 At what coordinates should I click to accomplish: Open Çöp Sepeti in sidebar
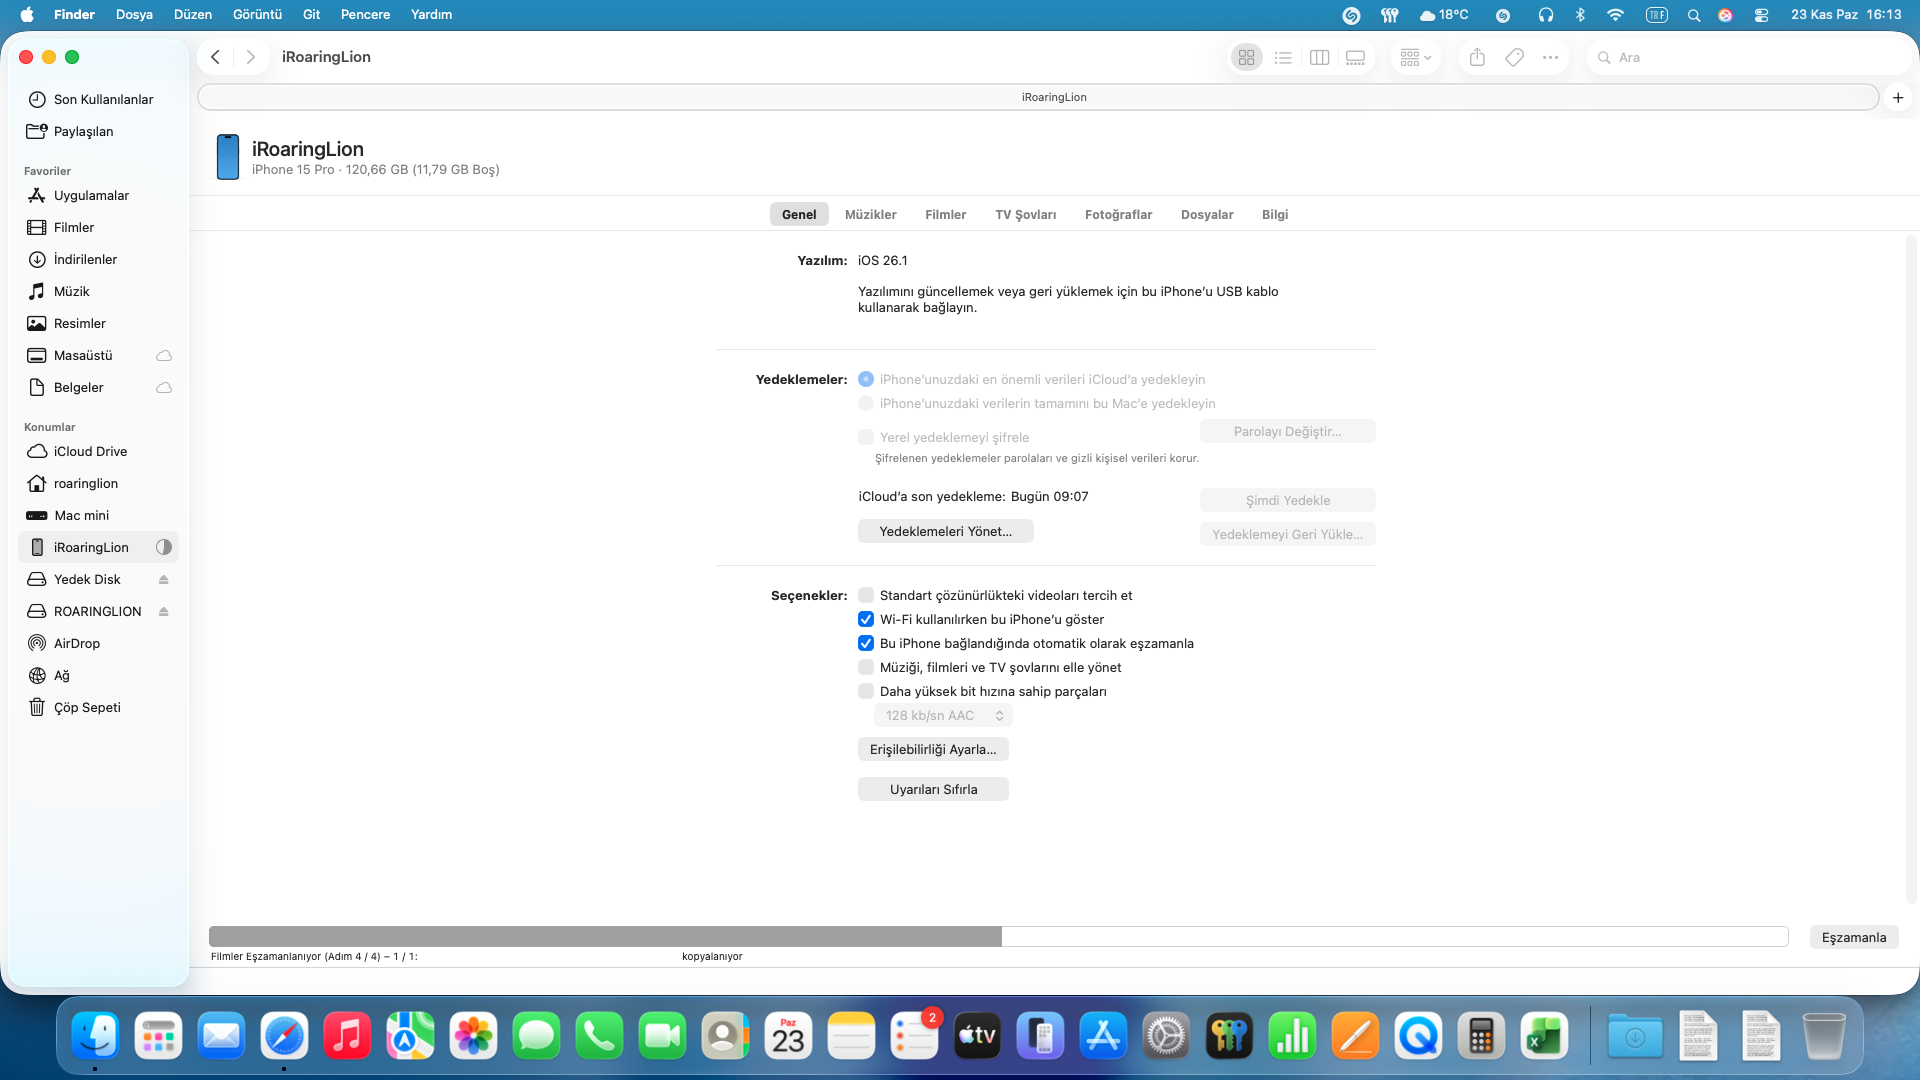point(98,707)
